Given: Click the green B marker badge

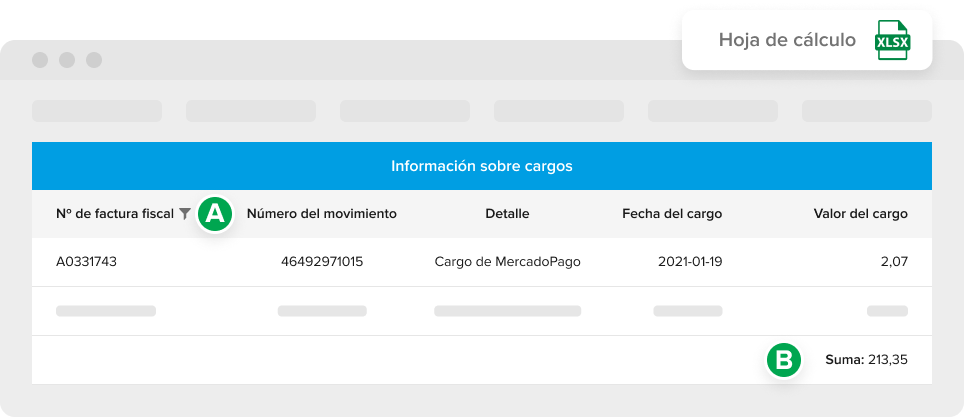Looking at the screenshot, I should pyautogui.click(x=784, y=360).
